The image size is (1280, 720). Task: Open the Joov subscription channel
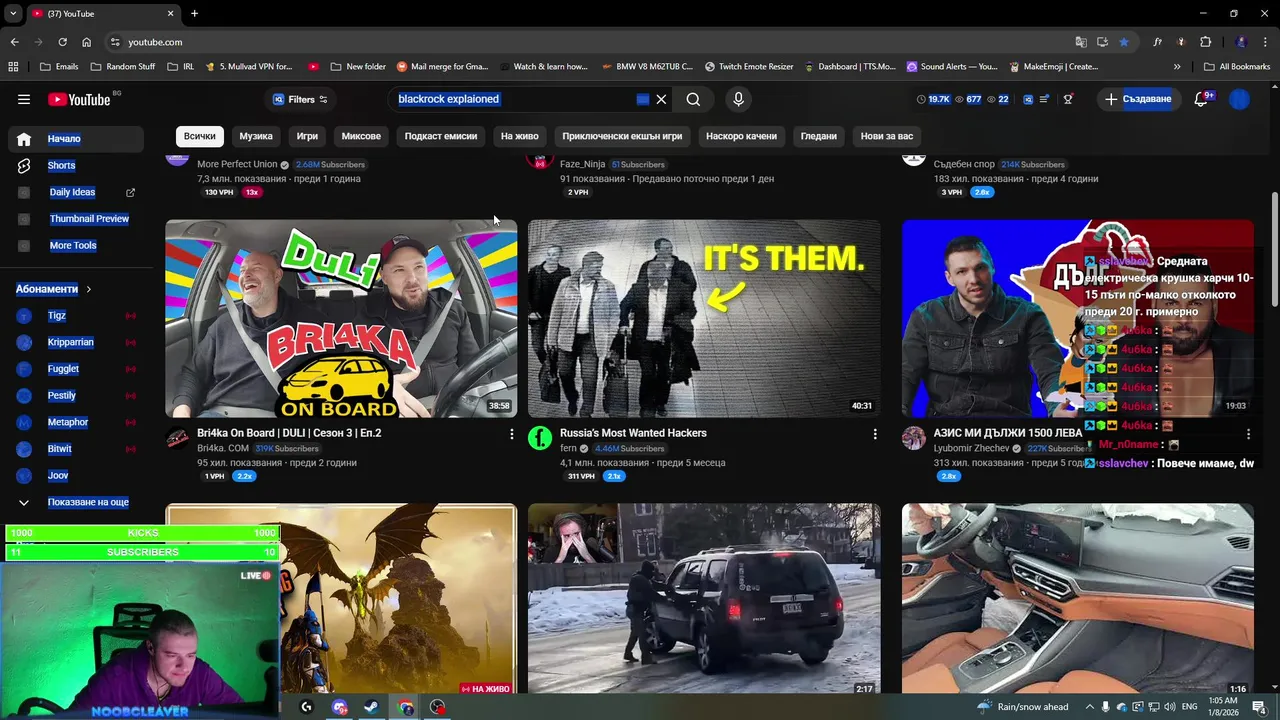coord(58,476)
